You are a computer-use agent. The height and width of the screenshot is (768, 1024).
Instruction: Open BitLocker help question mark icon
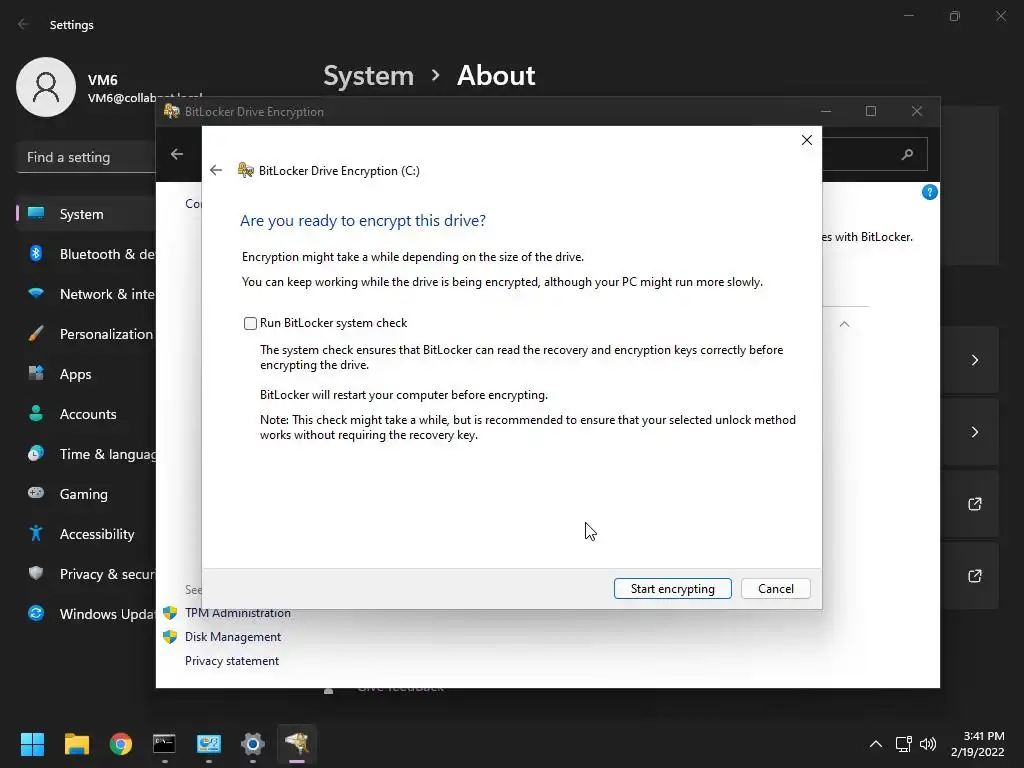coord(929,192)
